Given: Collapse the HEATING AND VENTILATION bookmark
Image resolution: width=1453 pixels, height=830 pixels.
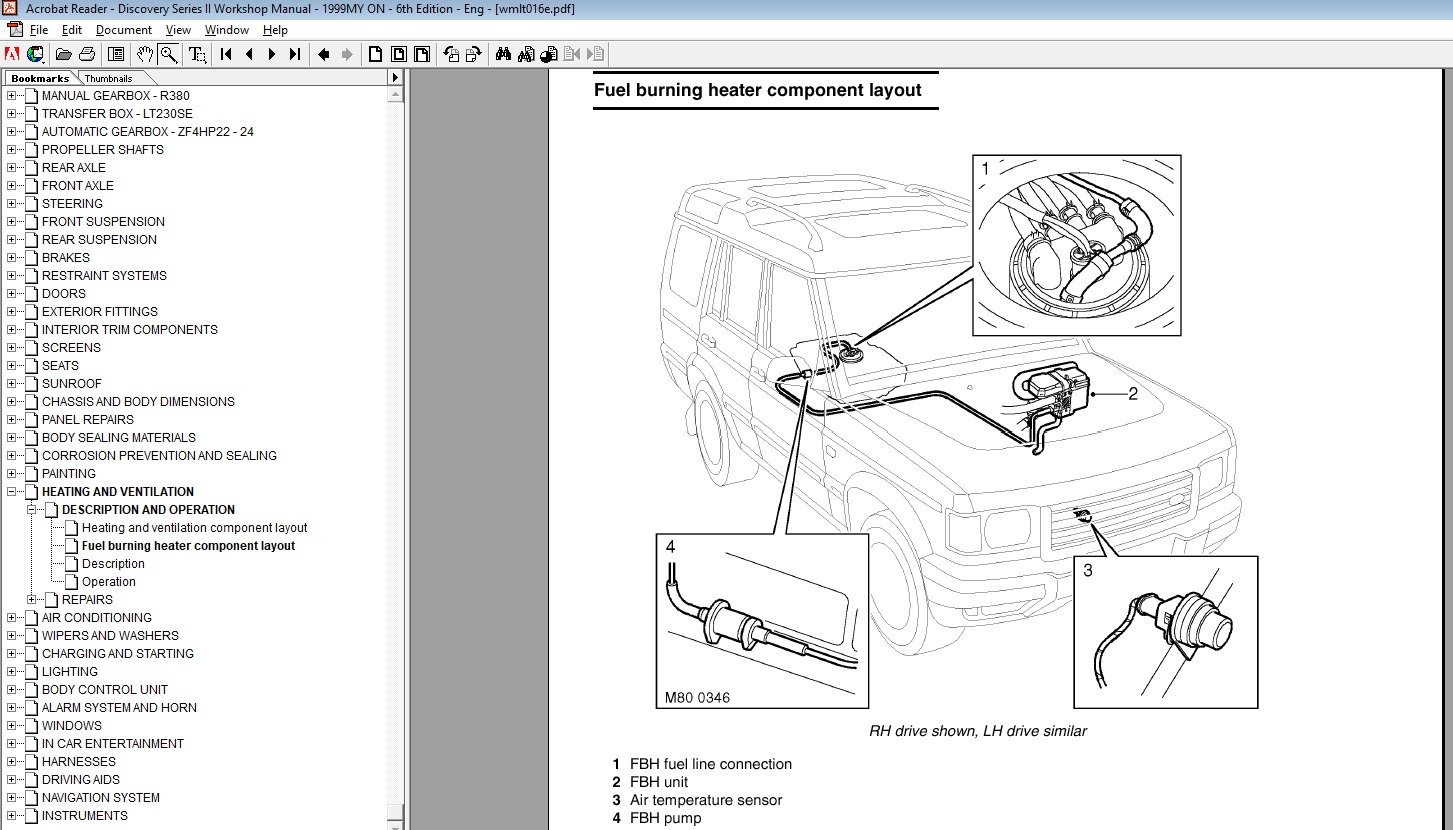Looking at the screenshot, I should pyautogui.click(x=12, y=492).
